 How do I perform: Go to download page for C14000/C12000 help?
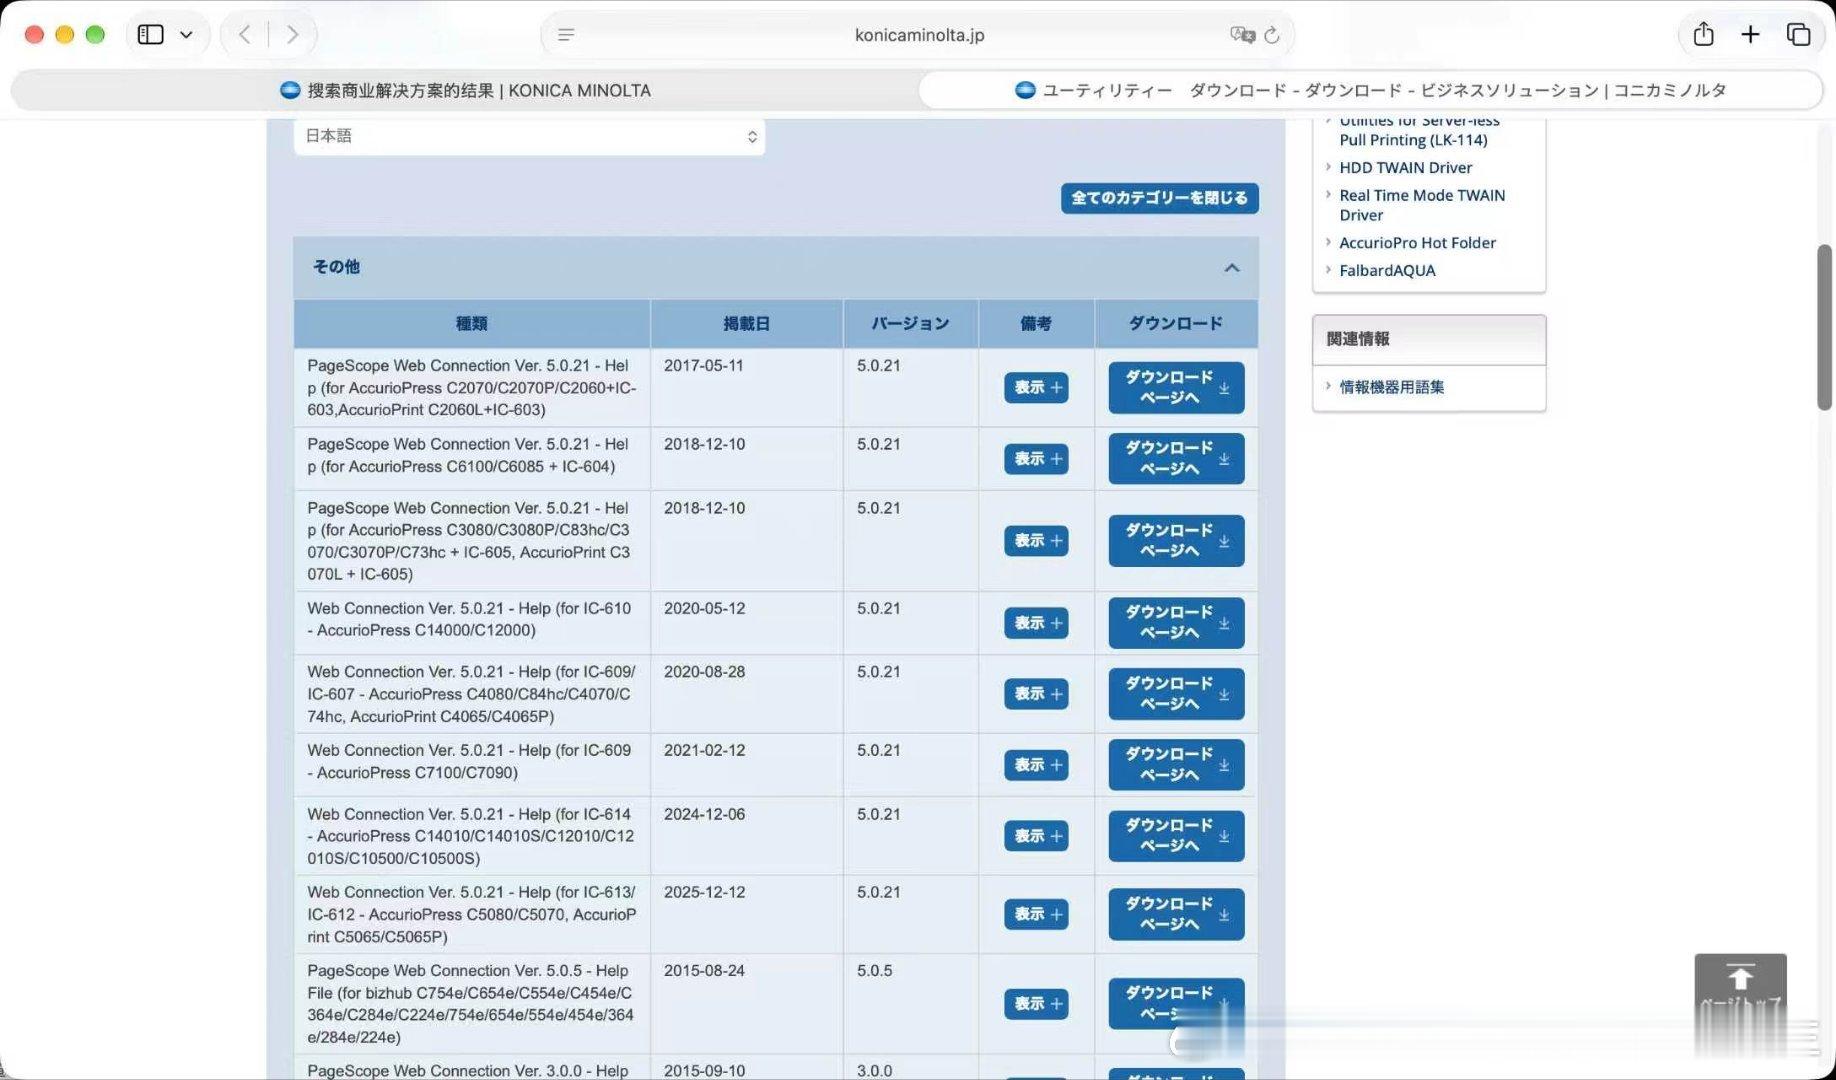[x=1176, y=623]
